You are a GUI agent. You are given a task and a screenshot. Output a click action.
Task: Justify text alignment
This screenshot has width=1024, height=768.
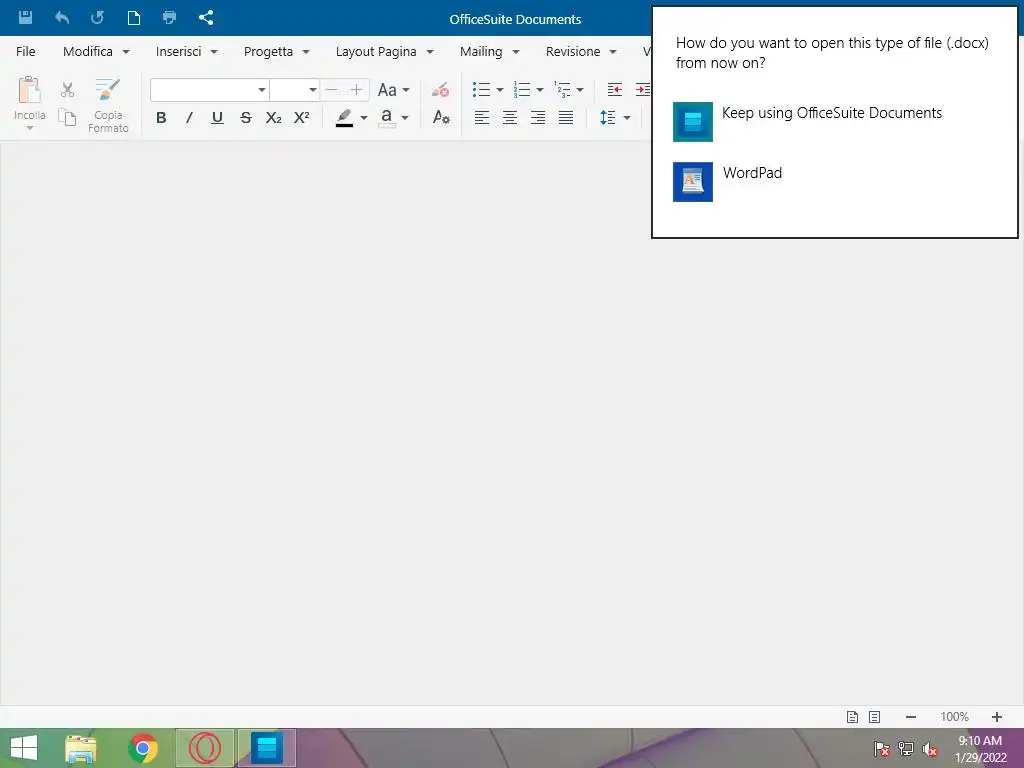566,118
